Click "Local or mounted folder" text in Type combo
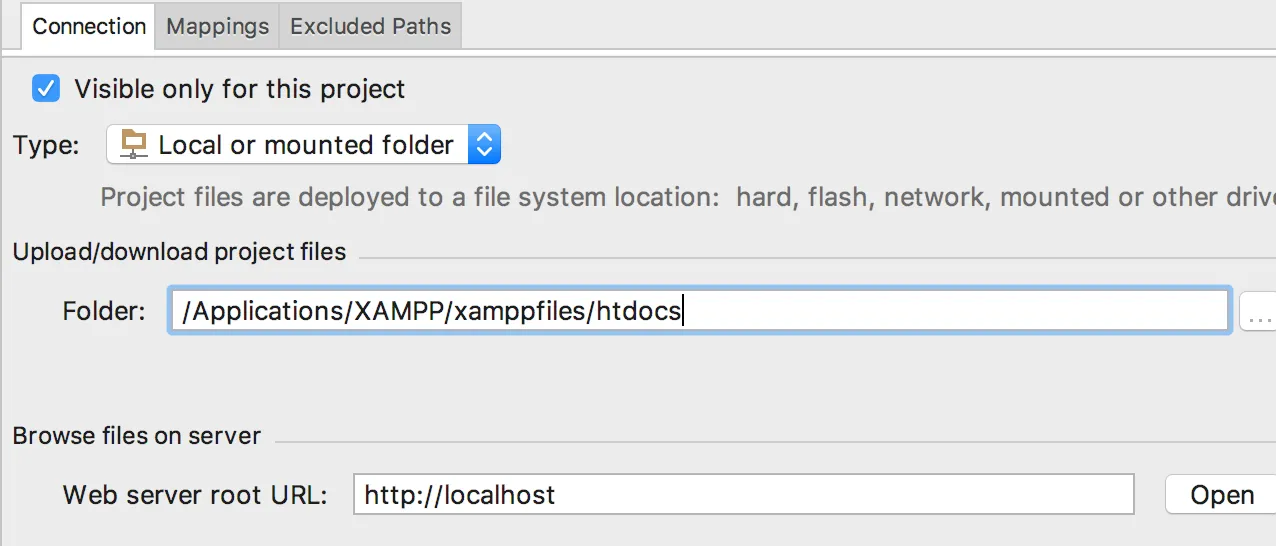 point(306,145)
